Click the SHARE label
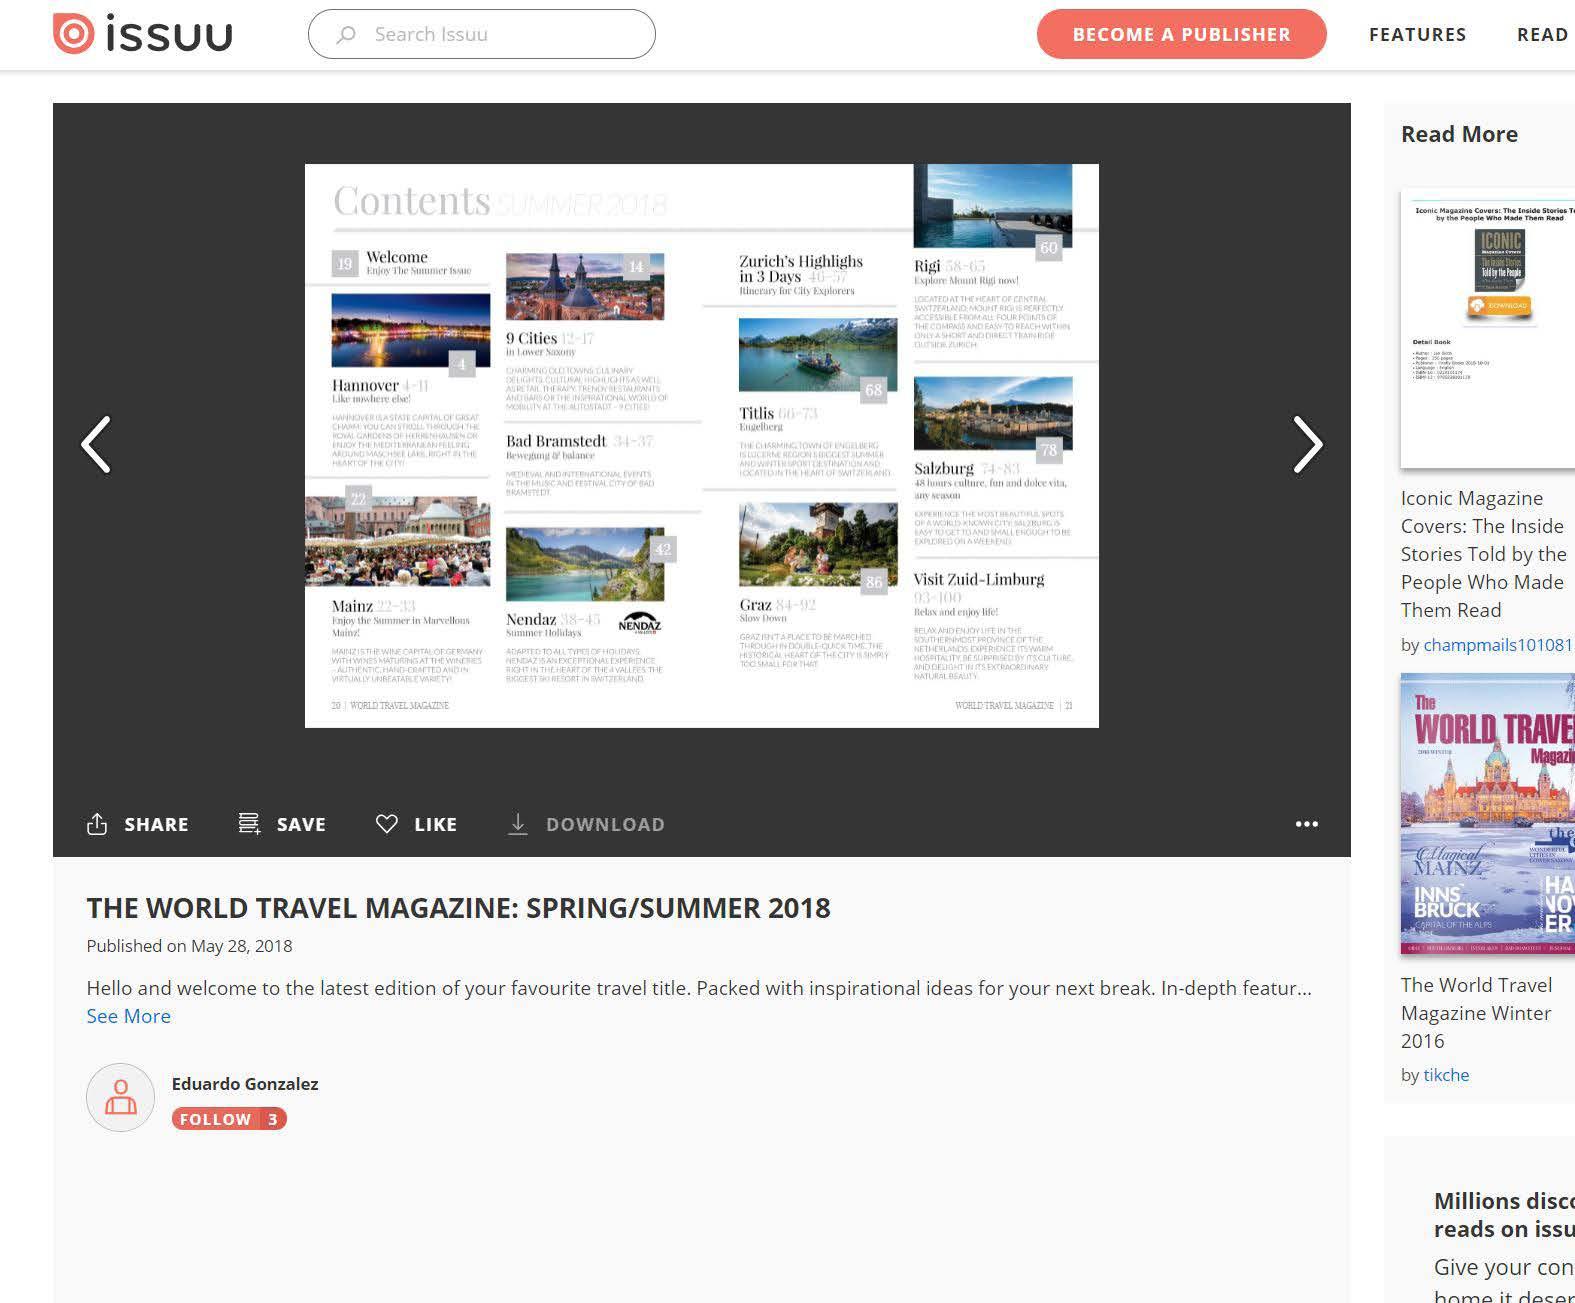Screen dimensions: 1575x1303 point(156,824)
